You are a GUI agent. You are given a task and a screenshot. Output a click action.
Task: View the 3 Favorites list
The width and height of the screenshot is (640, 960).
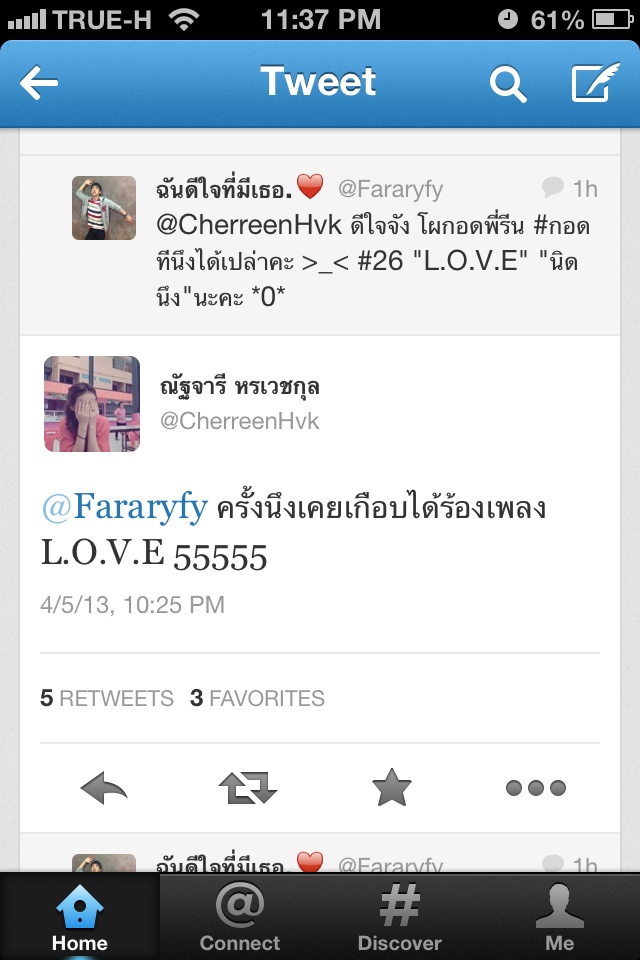(257, 698)
